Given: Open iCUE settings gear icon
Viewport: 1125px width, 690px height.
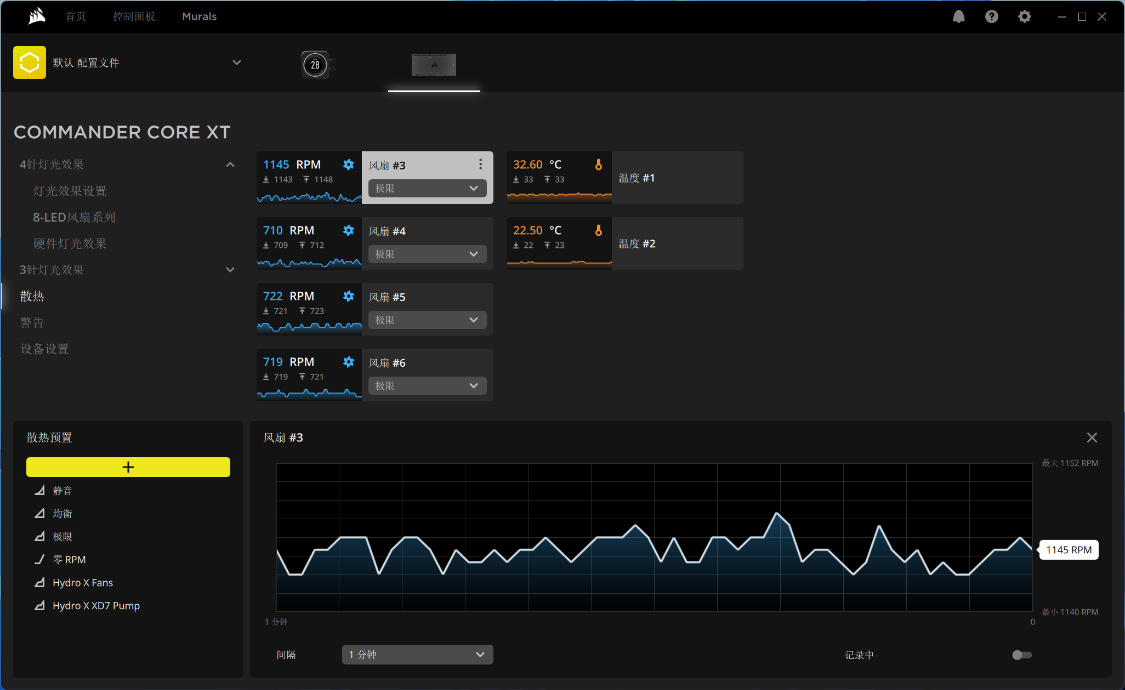Looking at the screenshot, I should pyautogui.click(x=1025, y=16).
